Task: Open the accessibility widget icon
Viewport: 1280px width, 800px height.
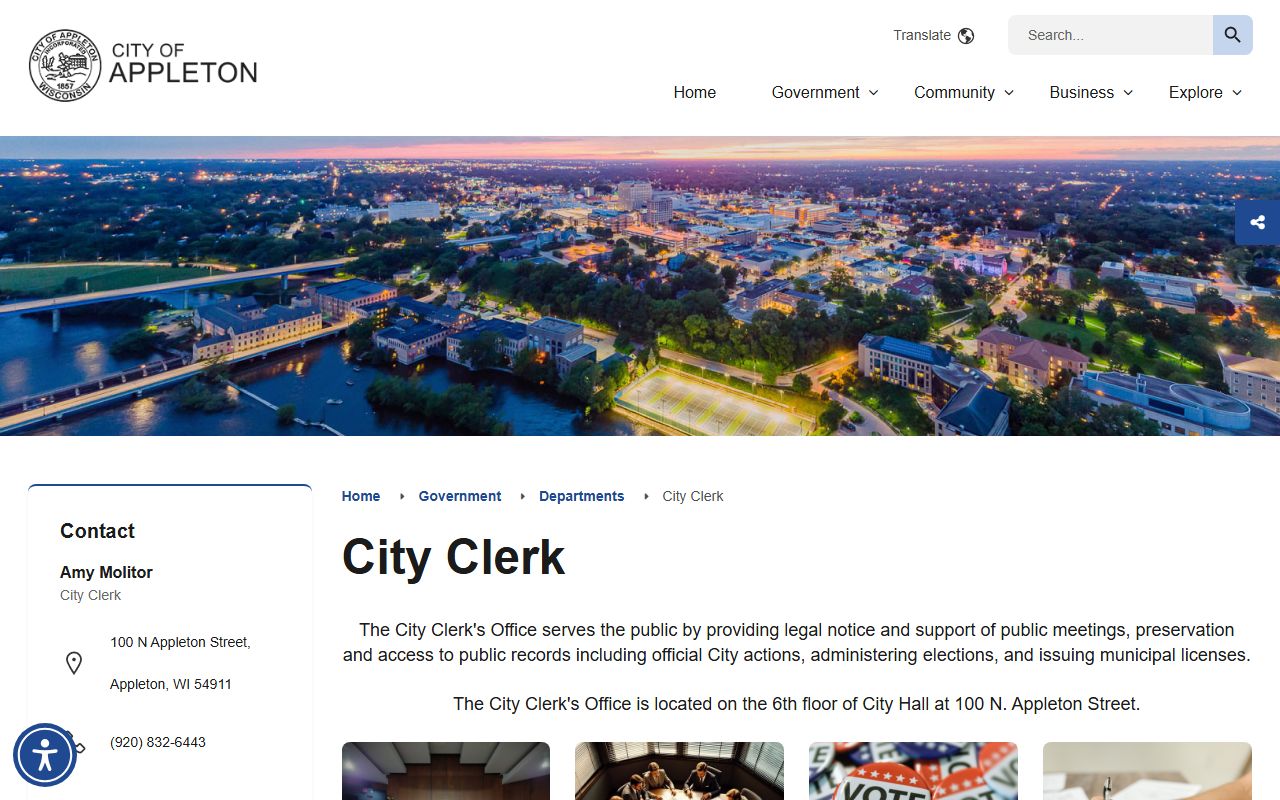Action: 45,755
